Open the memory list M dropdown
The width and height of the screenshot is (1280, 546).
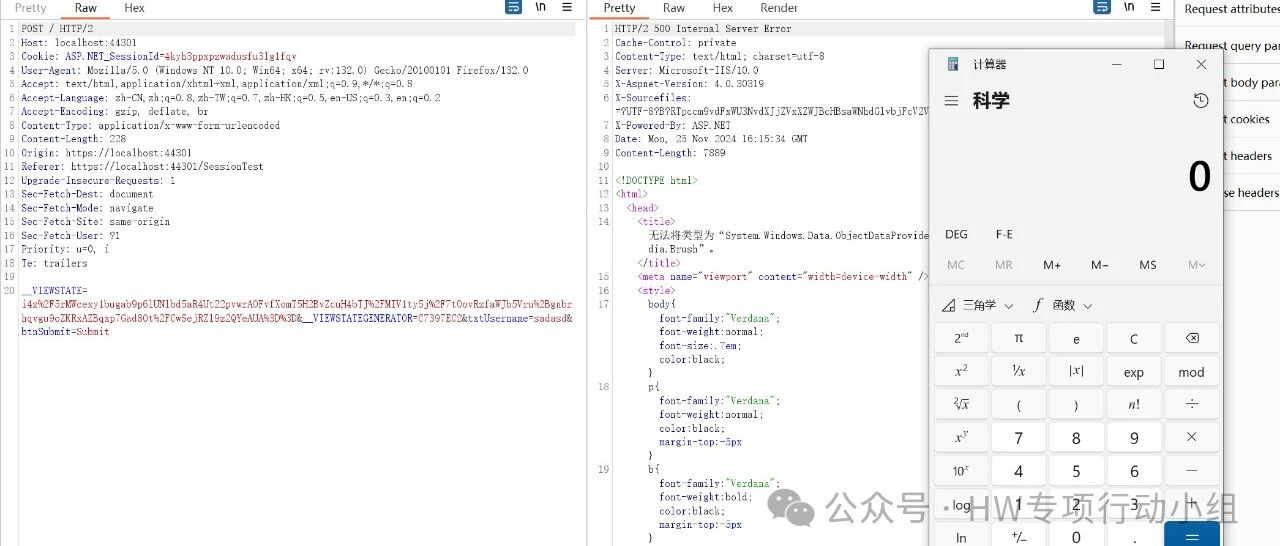point(1196,265)
